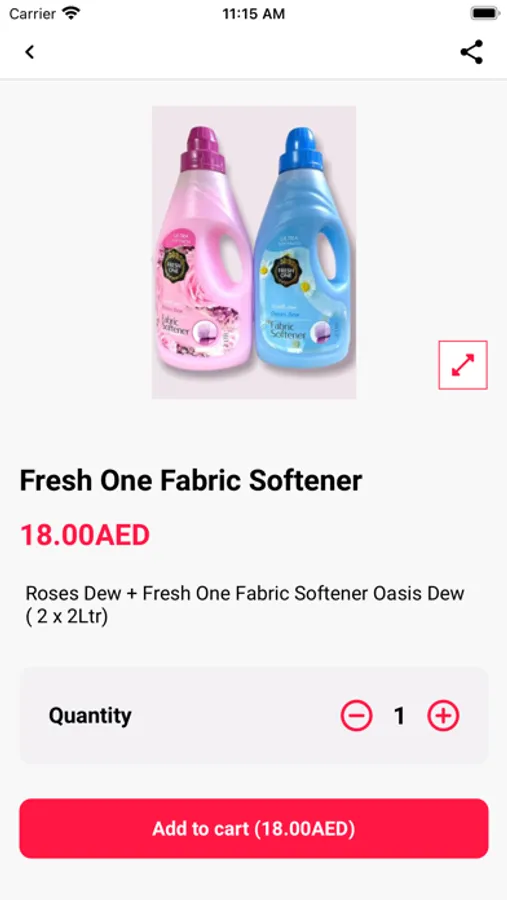Tap the Roses Dew product description text
The width and height of the screenshot is (507, 900).
point(245,605)
